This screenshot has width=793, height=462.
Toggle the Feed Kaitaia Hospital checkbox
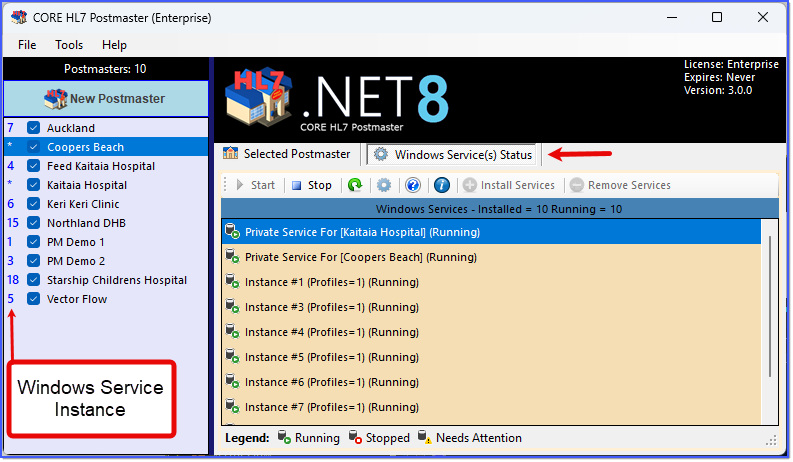click(x=33, y=166)
